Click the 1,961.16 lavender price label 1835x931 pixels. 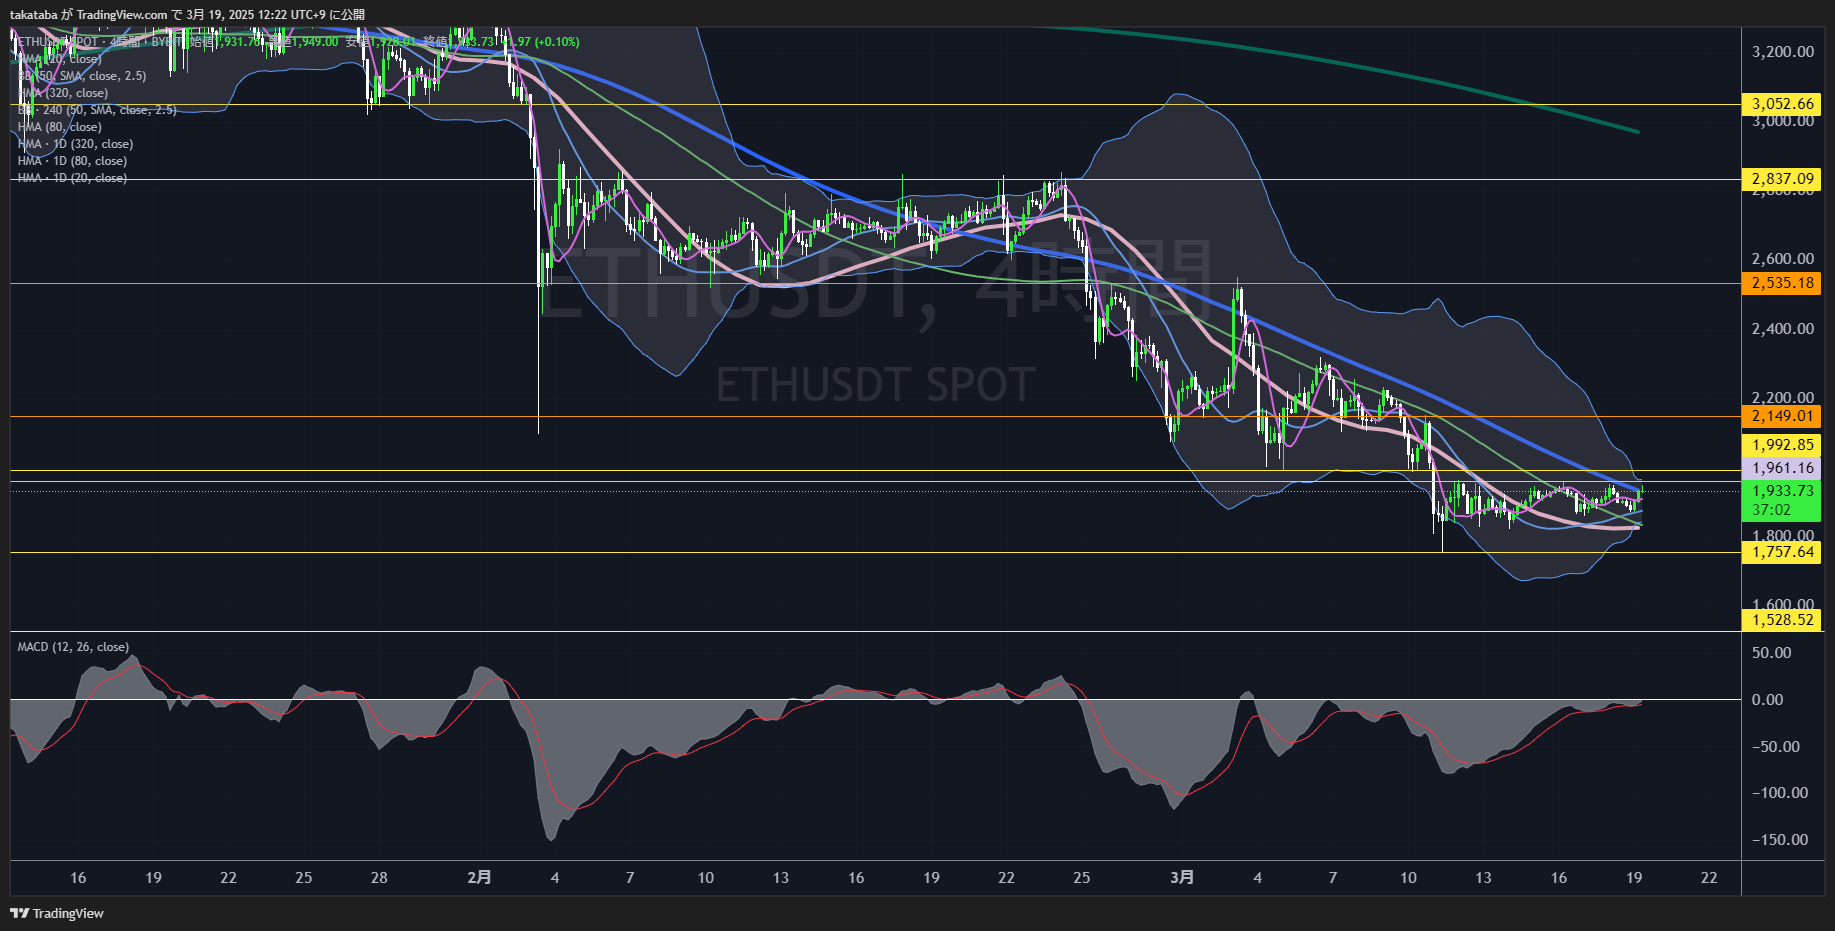pyautogui.click(x=1782, y=468)
